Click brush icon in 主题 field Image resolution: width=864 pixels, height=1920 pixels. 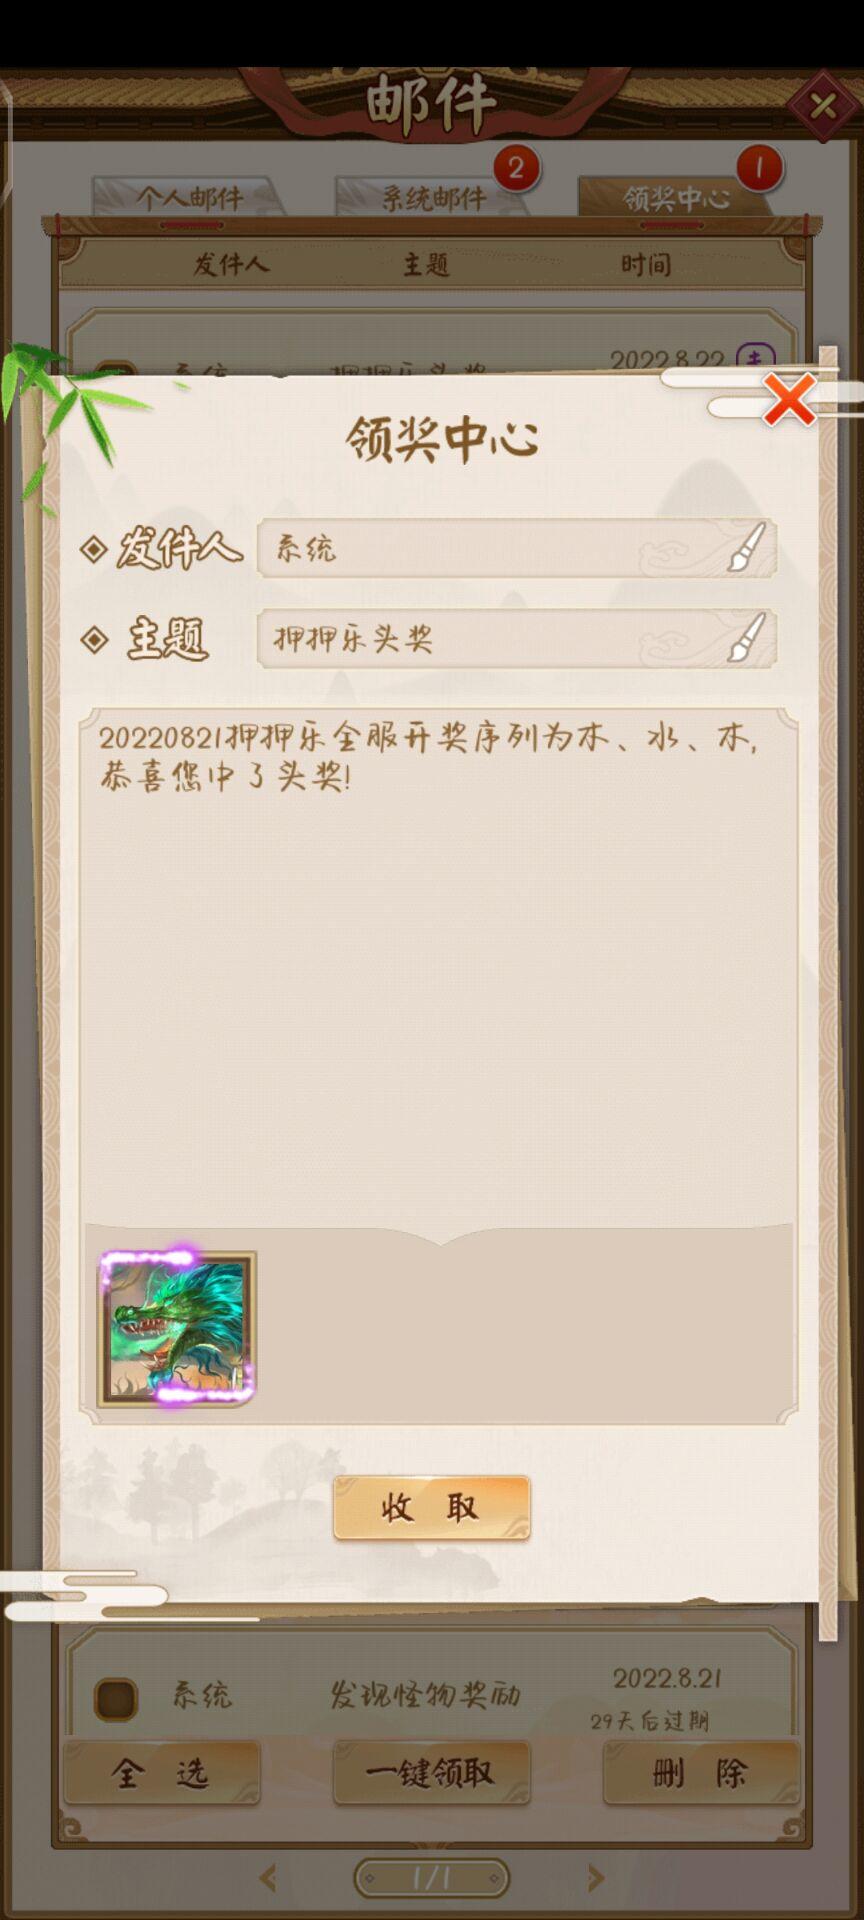pos(747,638)
